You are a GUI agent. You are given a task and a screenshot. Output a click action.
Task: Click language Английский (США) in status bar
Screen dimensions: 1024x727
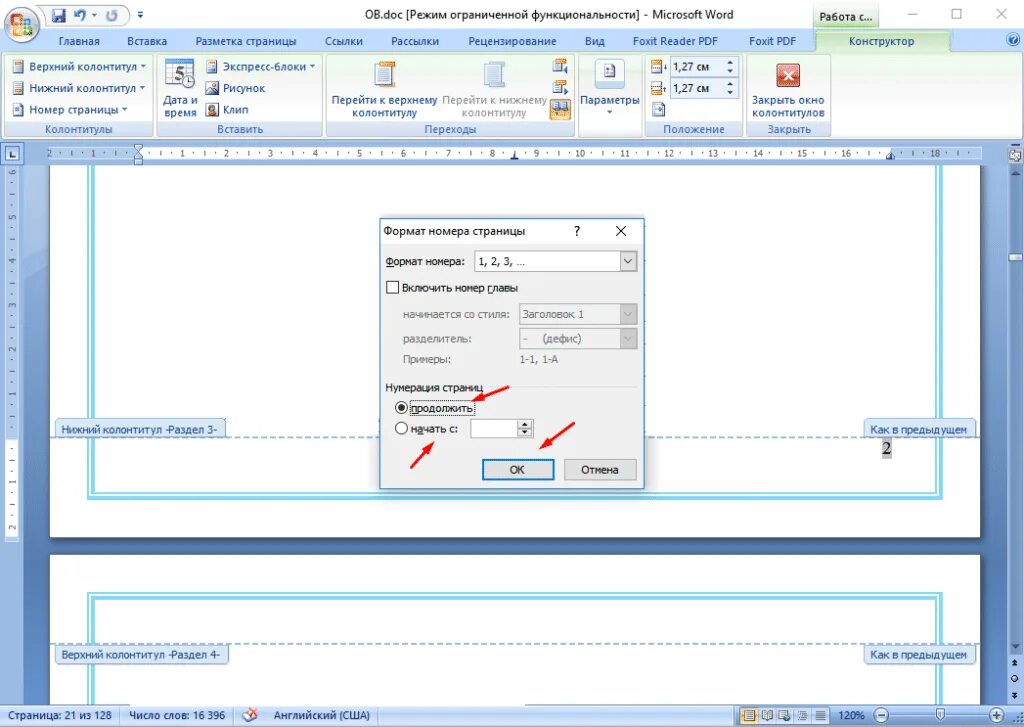[x=321, y=715]
